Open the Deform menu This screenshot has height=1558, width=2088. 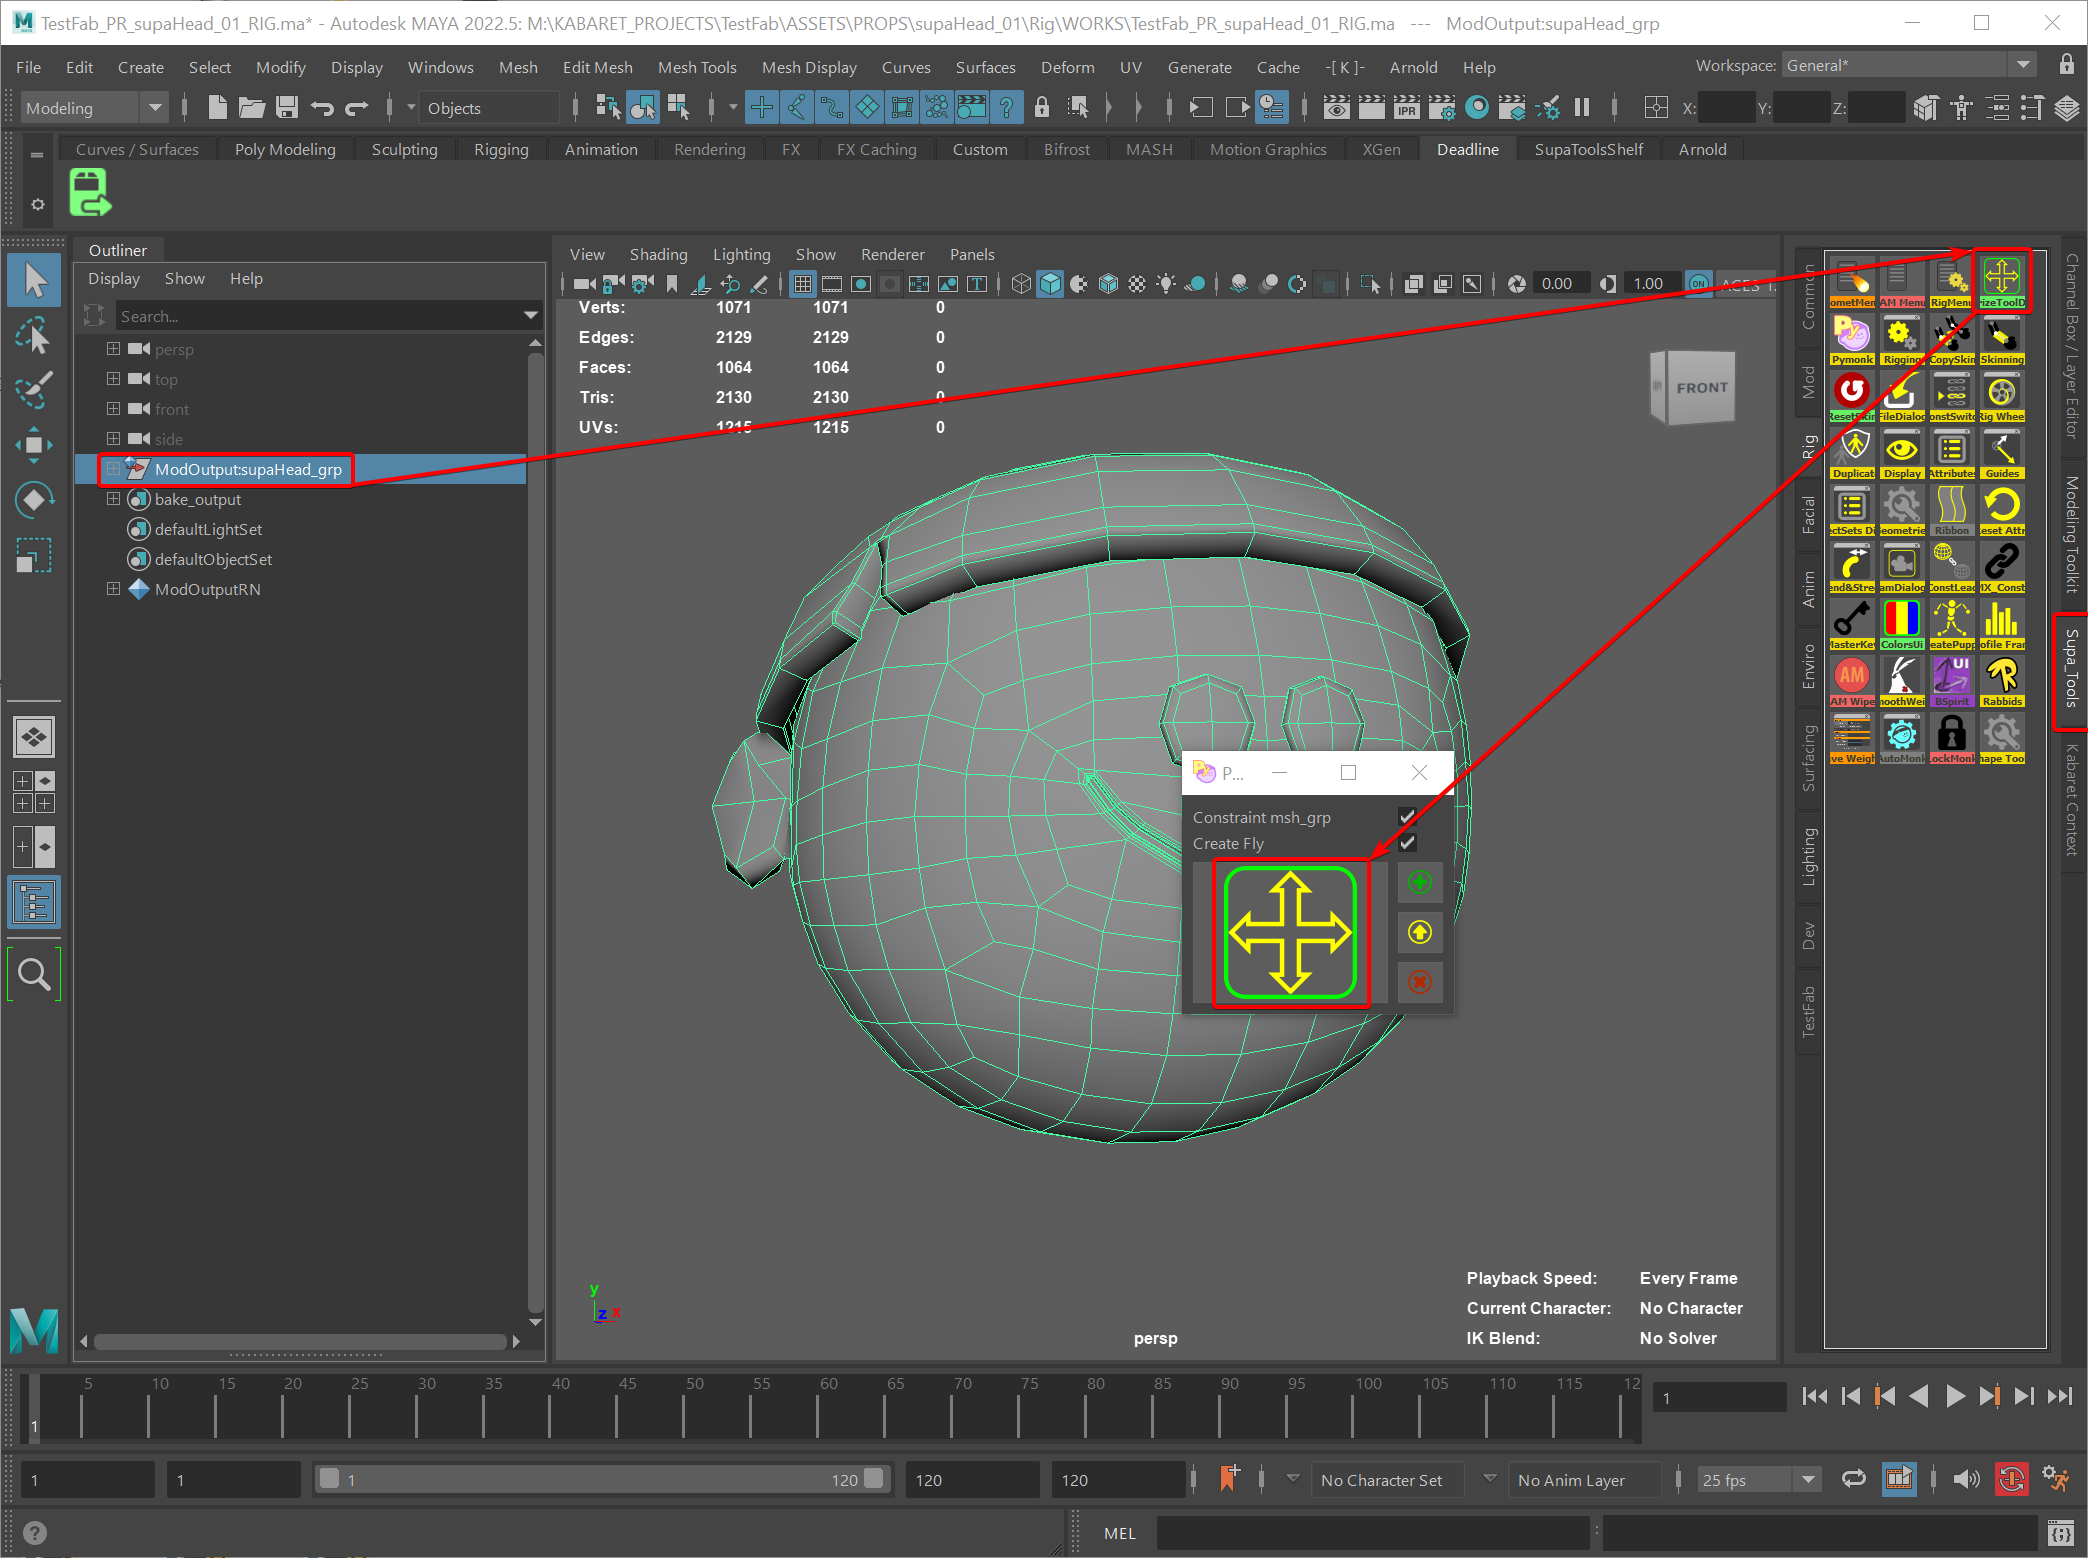coord(1067,67)
